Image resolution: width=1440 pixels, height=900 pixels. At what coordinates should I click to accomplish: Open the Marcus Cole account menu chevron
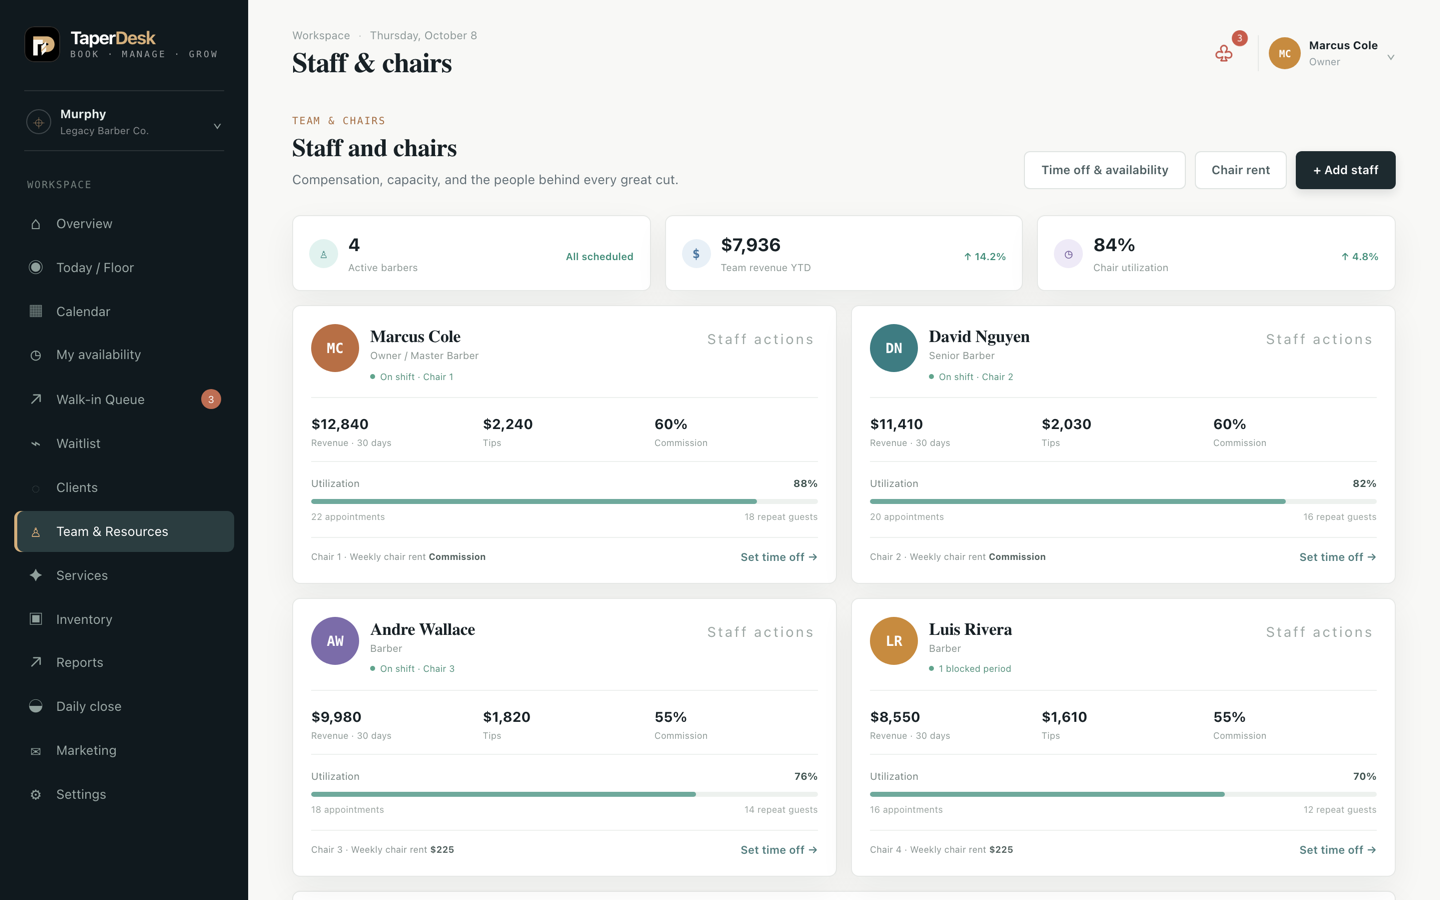pos(1391,57)
